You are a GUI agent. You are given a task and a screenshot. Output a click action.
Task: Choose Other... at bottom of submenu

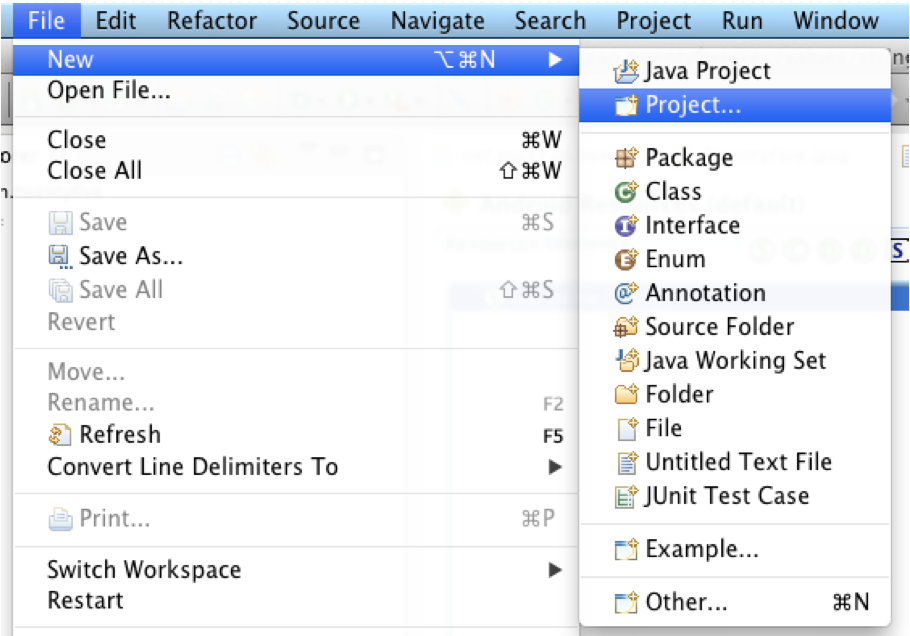coord(686,603)
